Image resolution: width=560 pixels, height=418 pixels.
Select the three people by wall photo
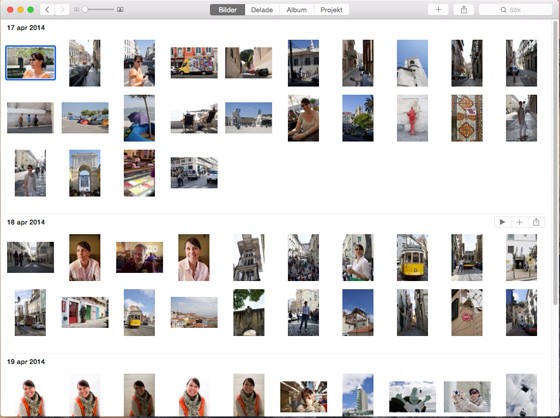click(30, 118)
